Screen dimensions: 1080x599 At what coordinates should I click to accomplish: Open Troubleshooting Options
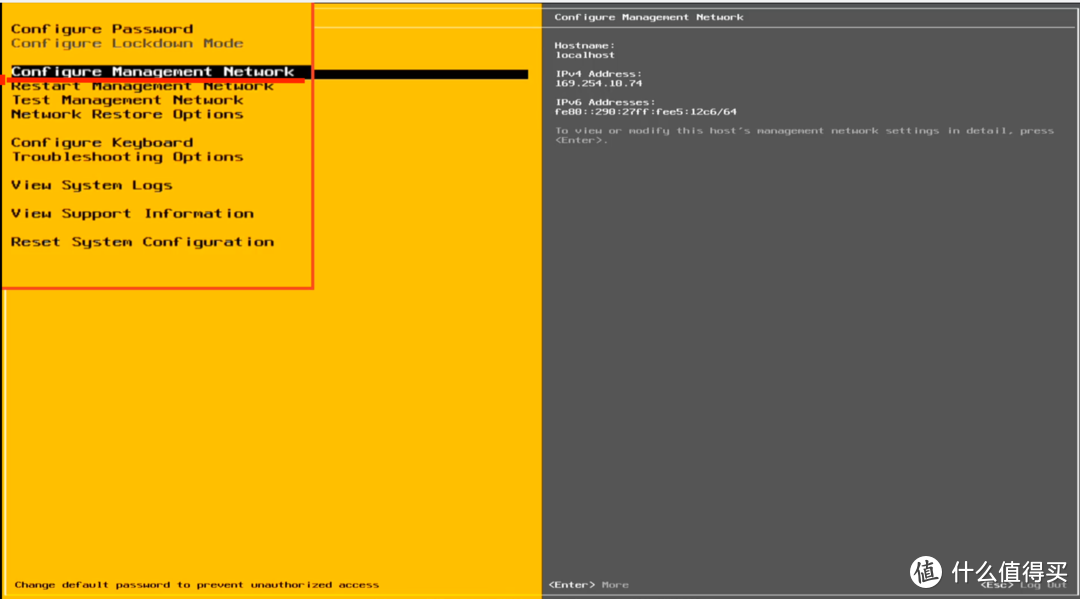click(127, 157)
